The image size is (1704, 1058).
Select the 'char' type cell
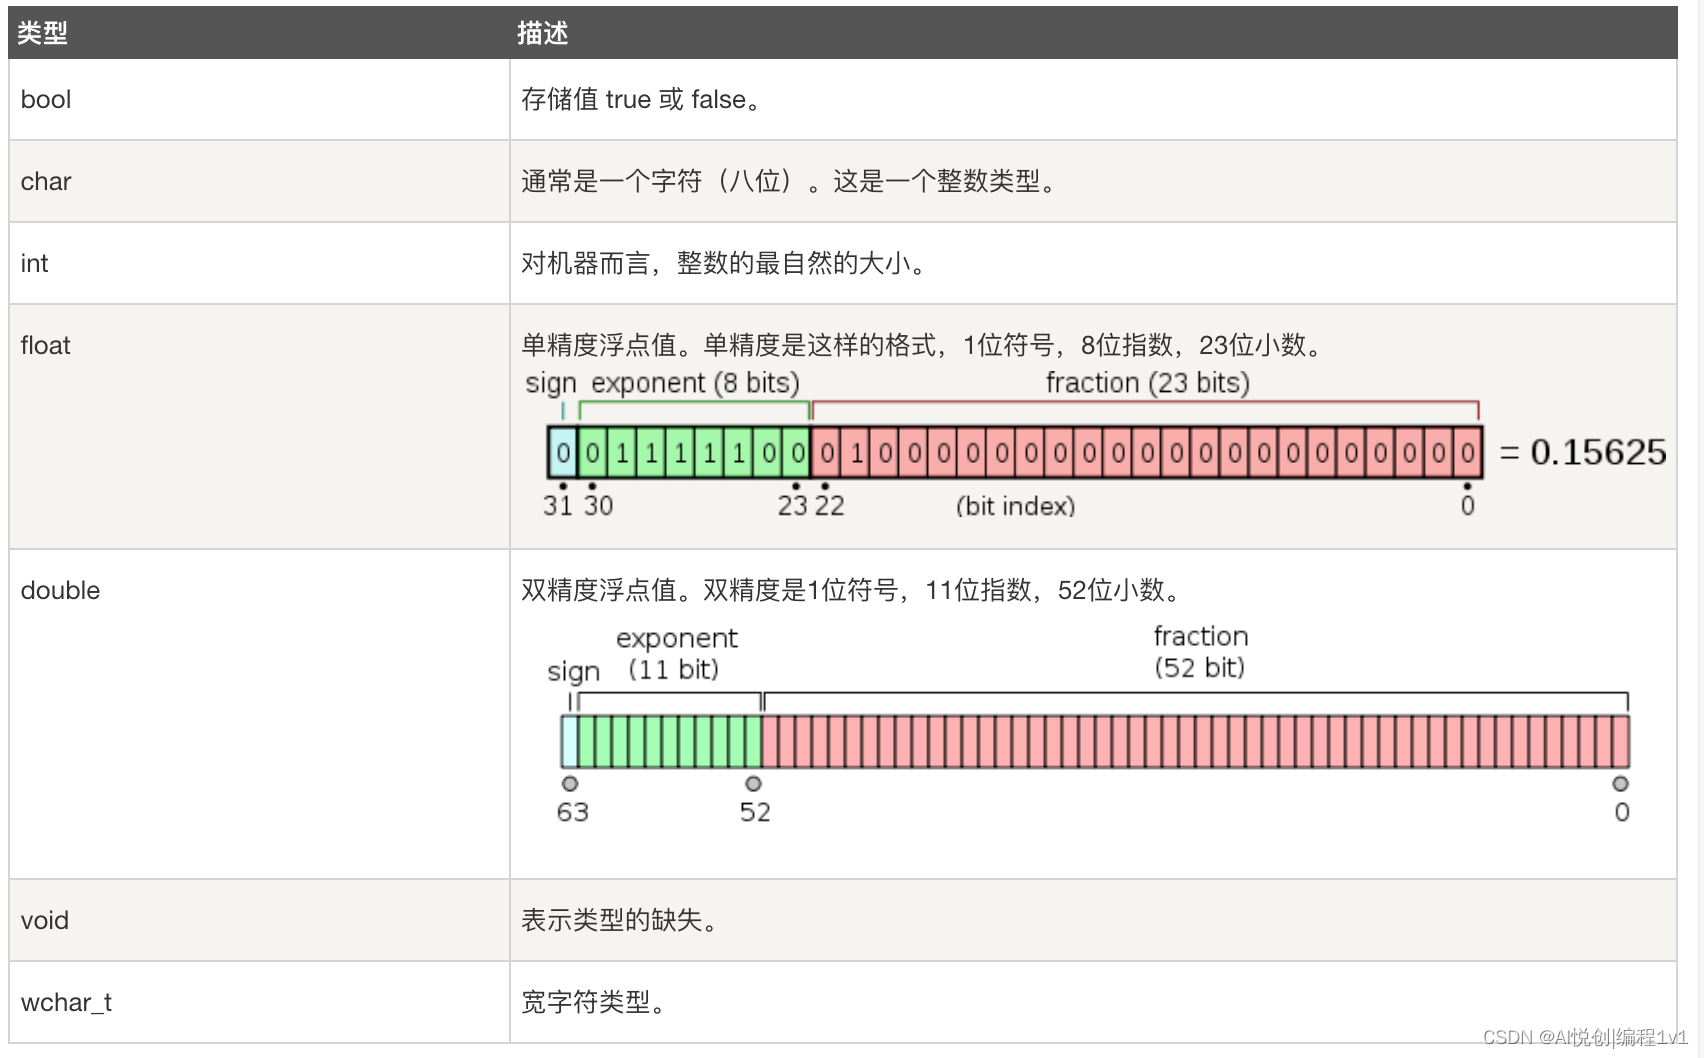[259, 181]
